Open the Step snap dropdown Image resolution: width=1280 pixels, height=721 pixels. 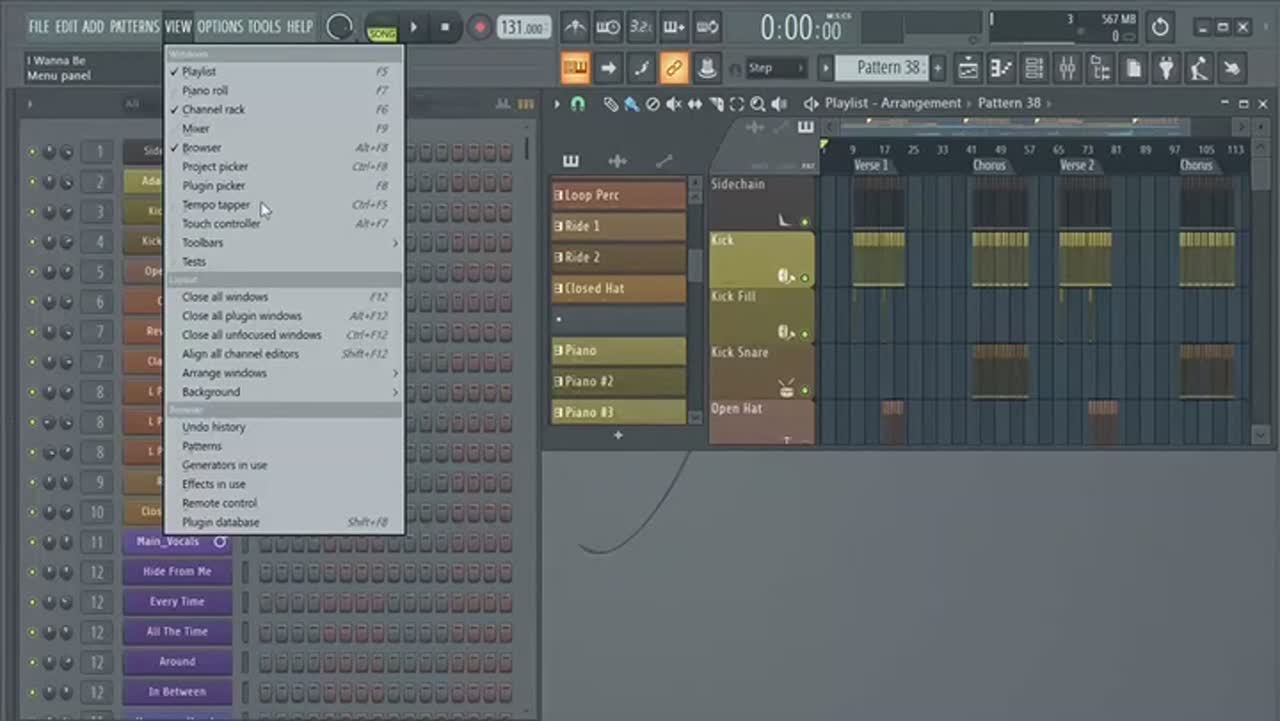point(776,68)
